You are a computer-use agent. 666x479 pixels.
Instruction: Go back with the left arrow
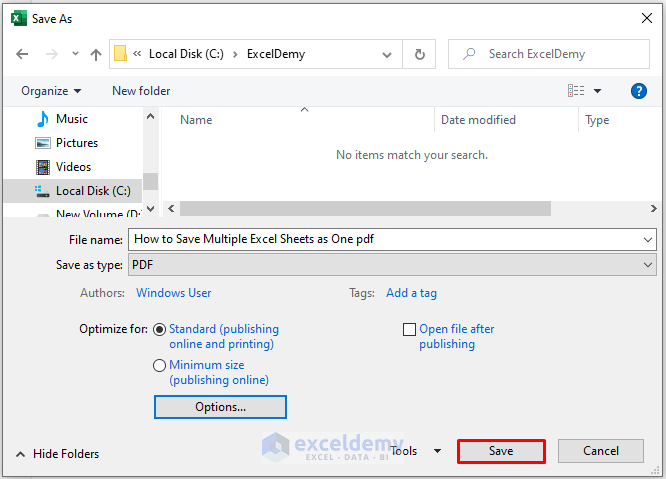22,54
